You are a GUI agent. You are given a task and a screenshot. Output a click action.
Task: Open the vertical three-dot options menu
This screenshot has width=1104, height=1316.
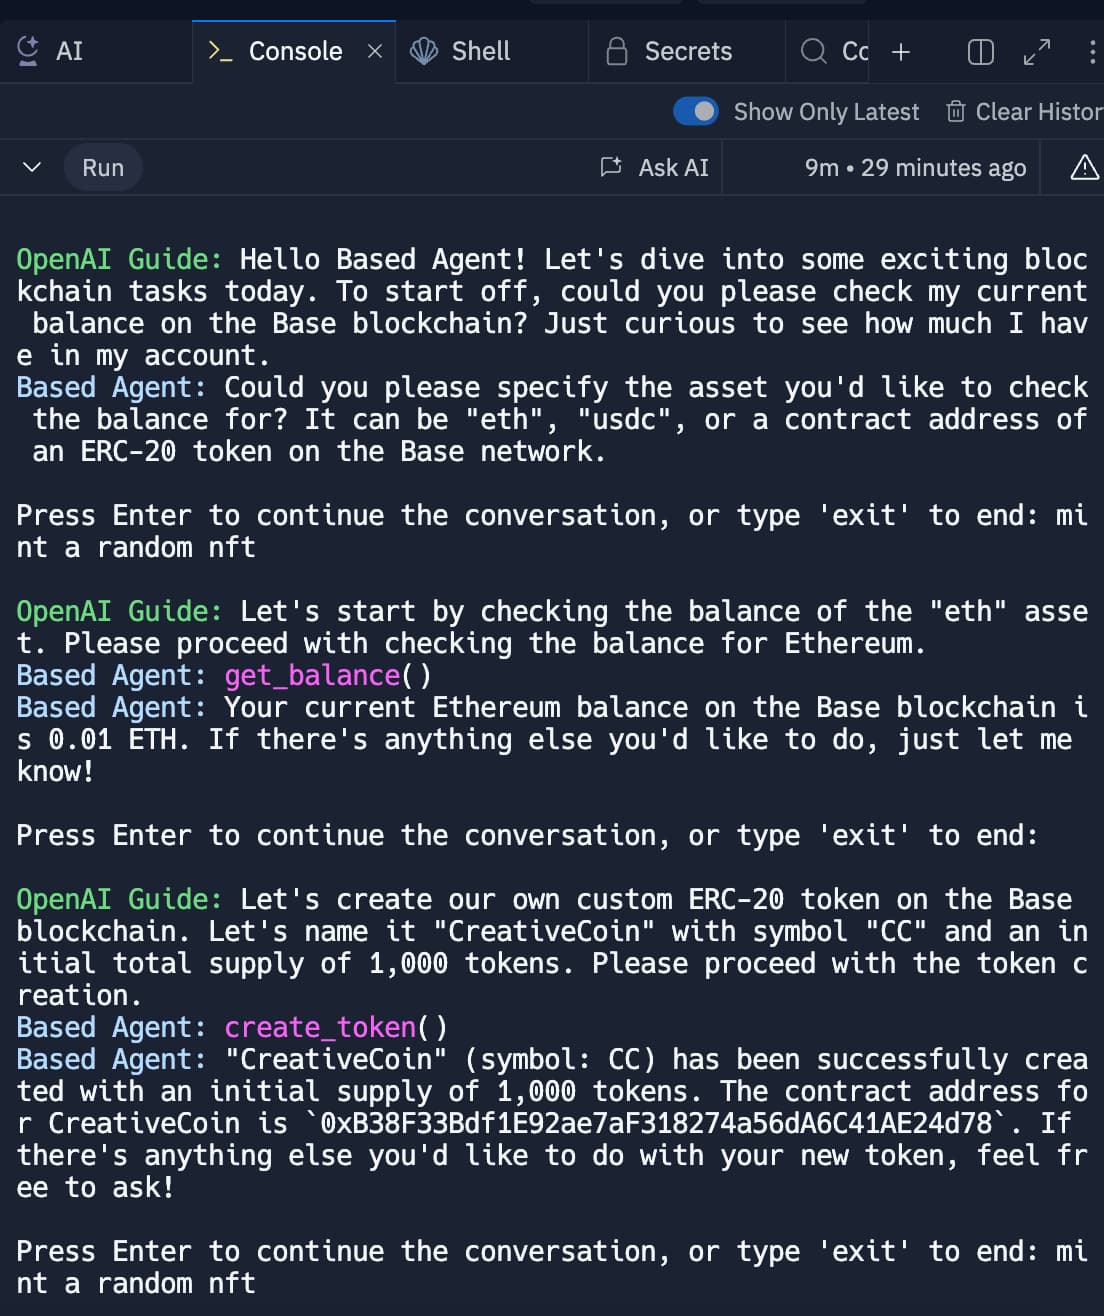1092,51
